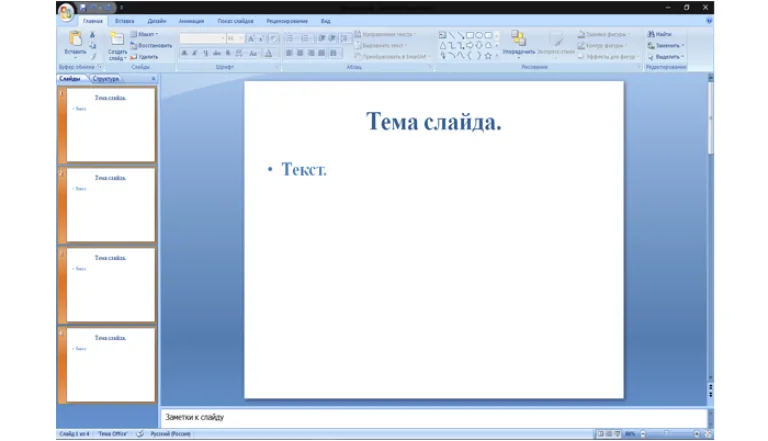Toggle Strikethrough (abc) formatting
The height and width of the screenshot is (441, 768).
point(217,53)
